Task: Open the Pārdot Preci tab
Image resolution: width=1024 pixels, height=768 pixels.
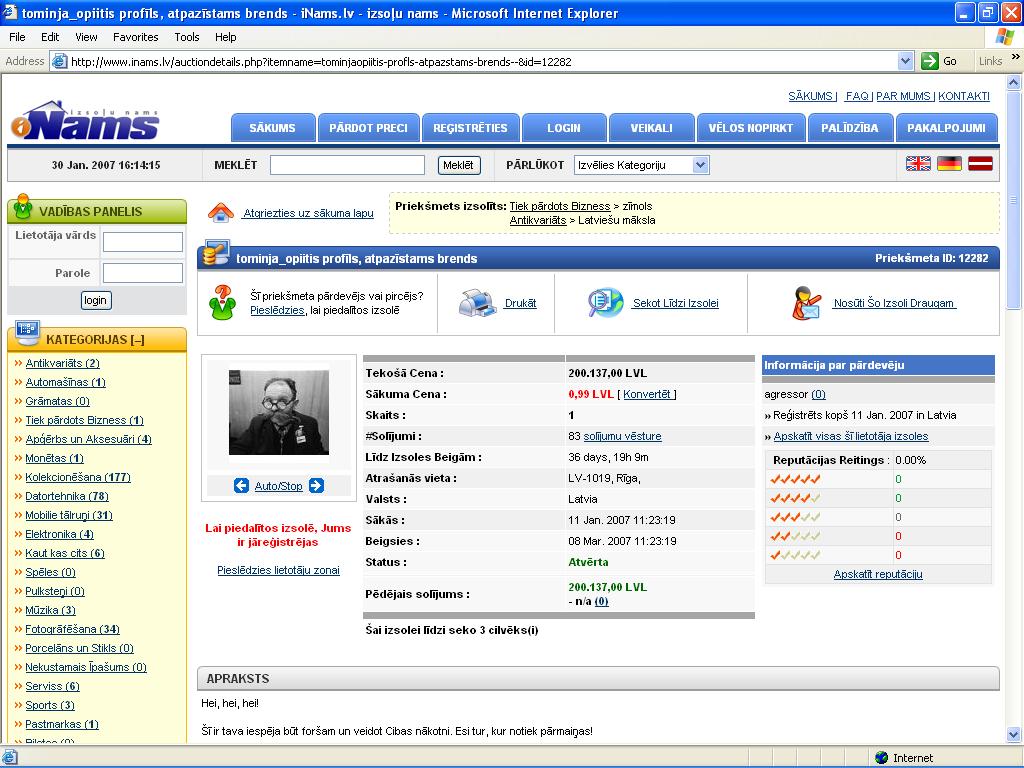Action: pos(368,128)
